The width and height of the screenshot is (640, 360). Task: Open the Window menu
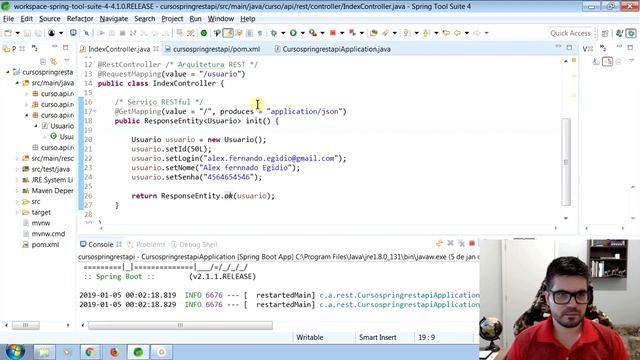click(221, 19)
